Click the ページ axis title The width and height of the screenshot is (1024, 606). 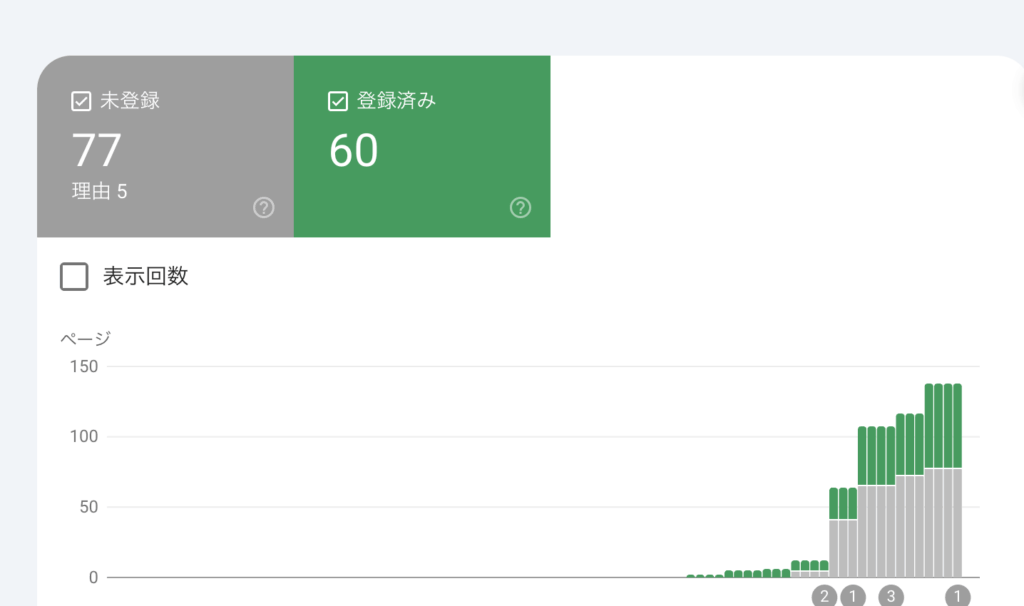coord(86,338)
